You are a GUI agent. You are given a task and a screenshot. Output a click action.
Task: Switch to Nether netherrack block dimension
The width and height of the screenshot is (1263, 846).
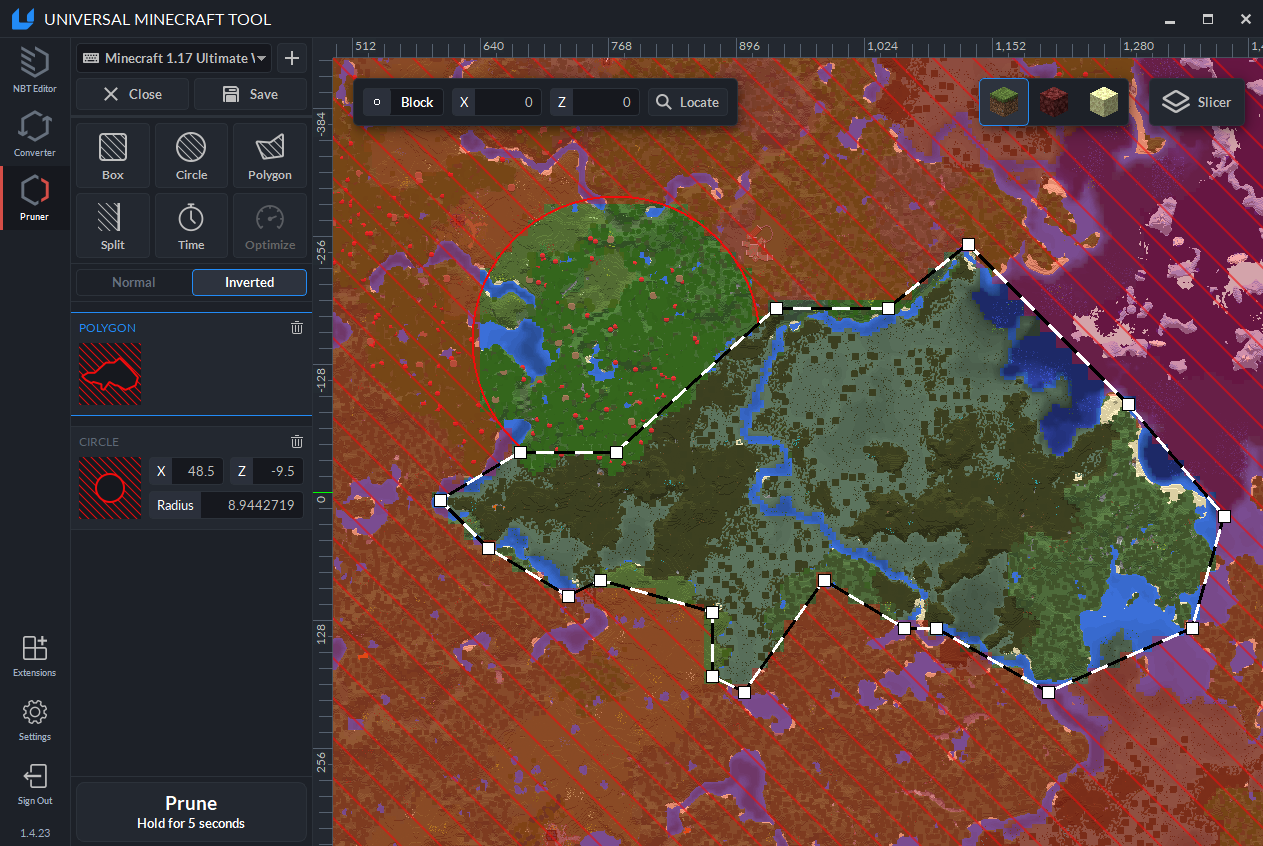pyautogui.click(x=1054, y=101)
